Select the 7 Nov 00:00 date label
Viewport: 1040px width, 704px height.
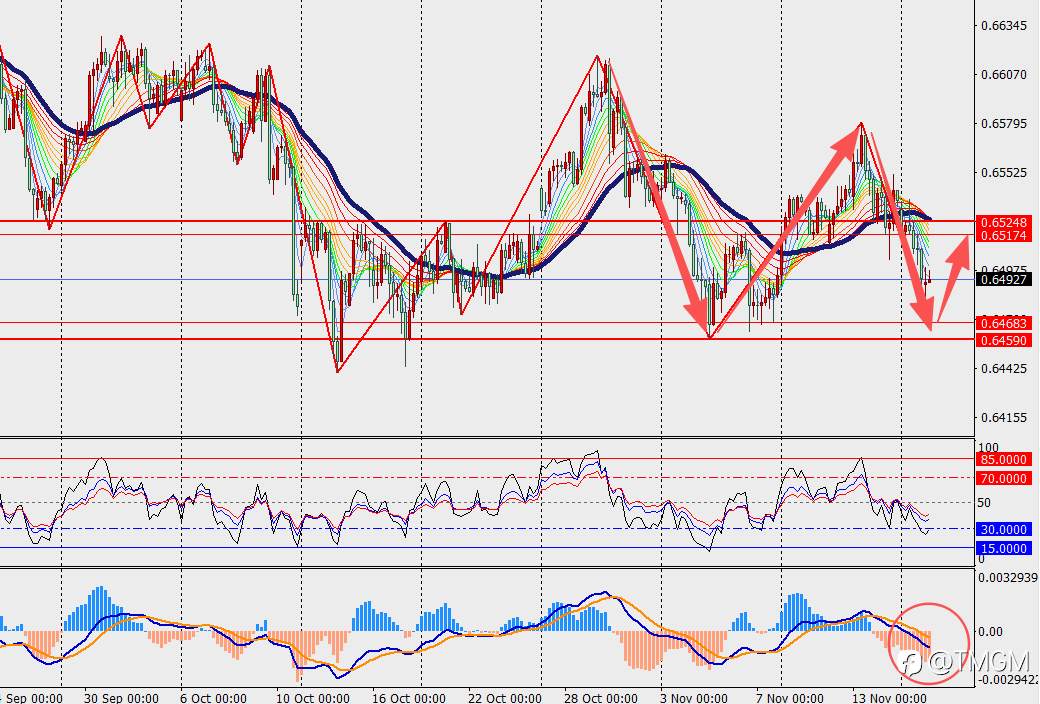[x=789, y=698]
